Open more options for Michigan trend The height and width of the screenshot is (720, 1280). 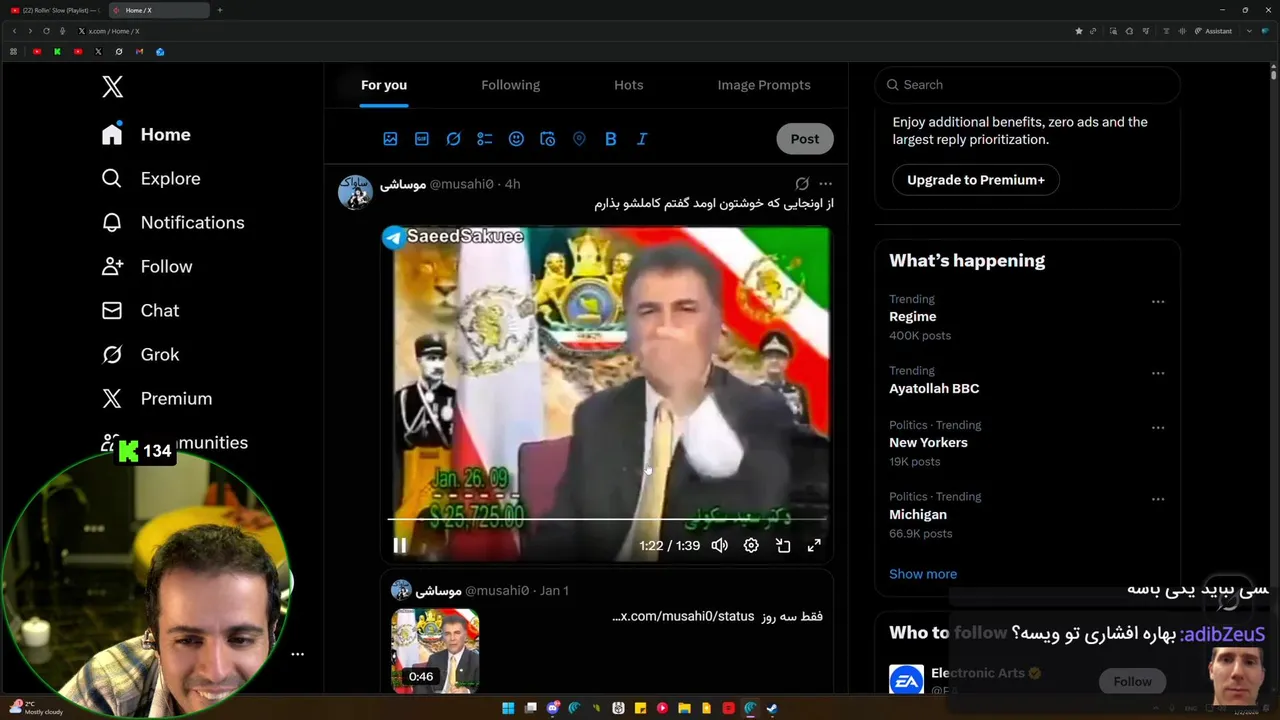1158,499
